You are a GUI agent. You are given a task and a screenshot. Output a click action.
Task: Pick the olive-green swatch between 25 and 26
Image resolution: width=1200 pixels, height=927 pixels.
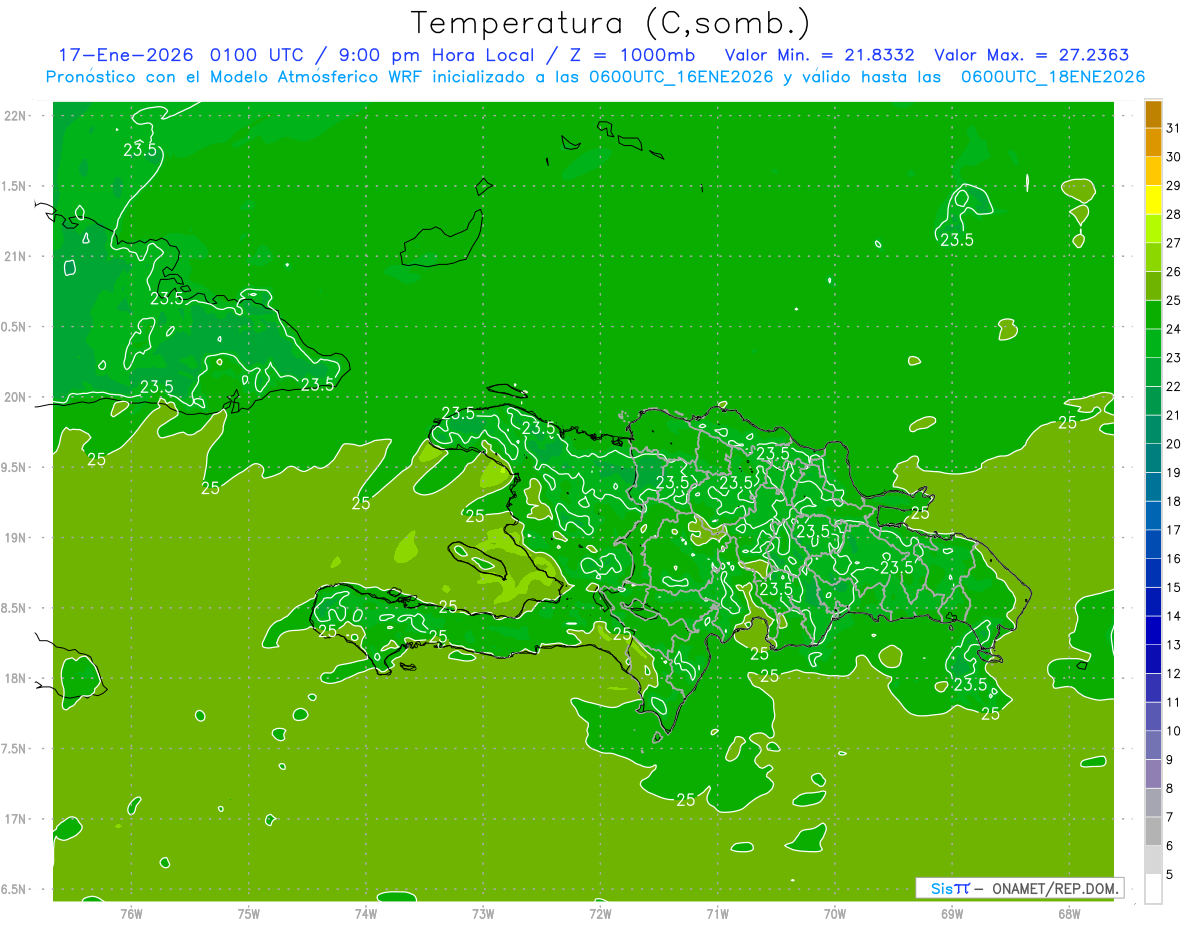click(1153, 286)
